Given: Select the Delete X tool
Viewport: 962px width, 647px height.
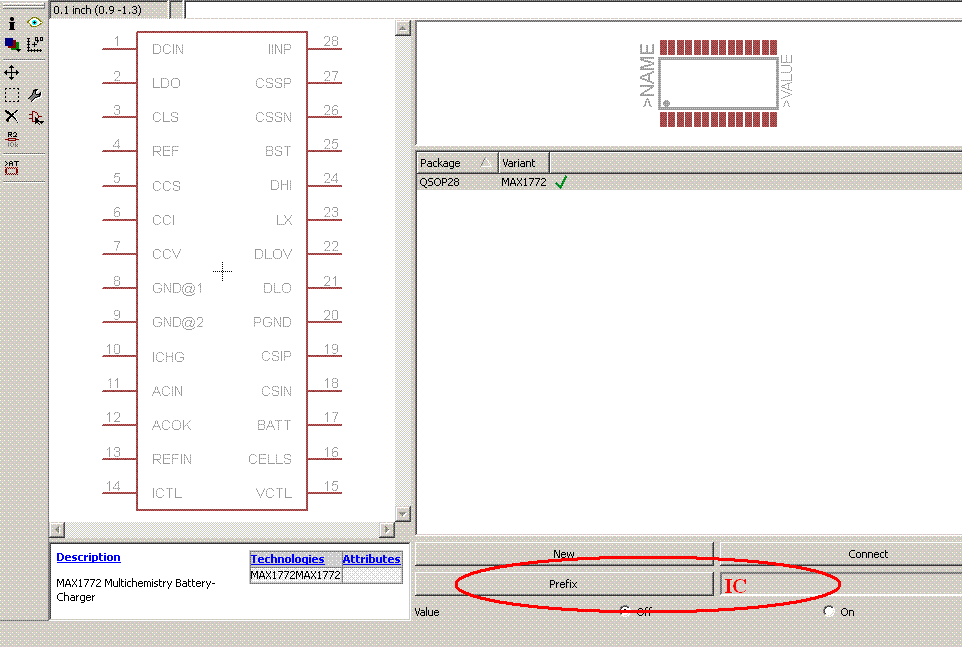Looking at the screenshot, I should pos(12,116).
